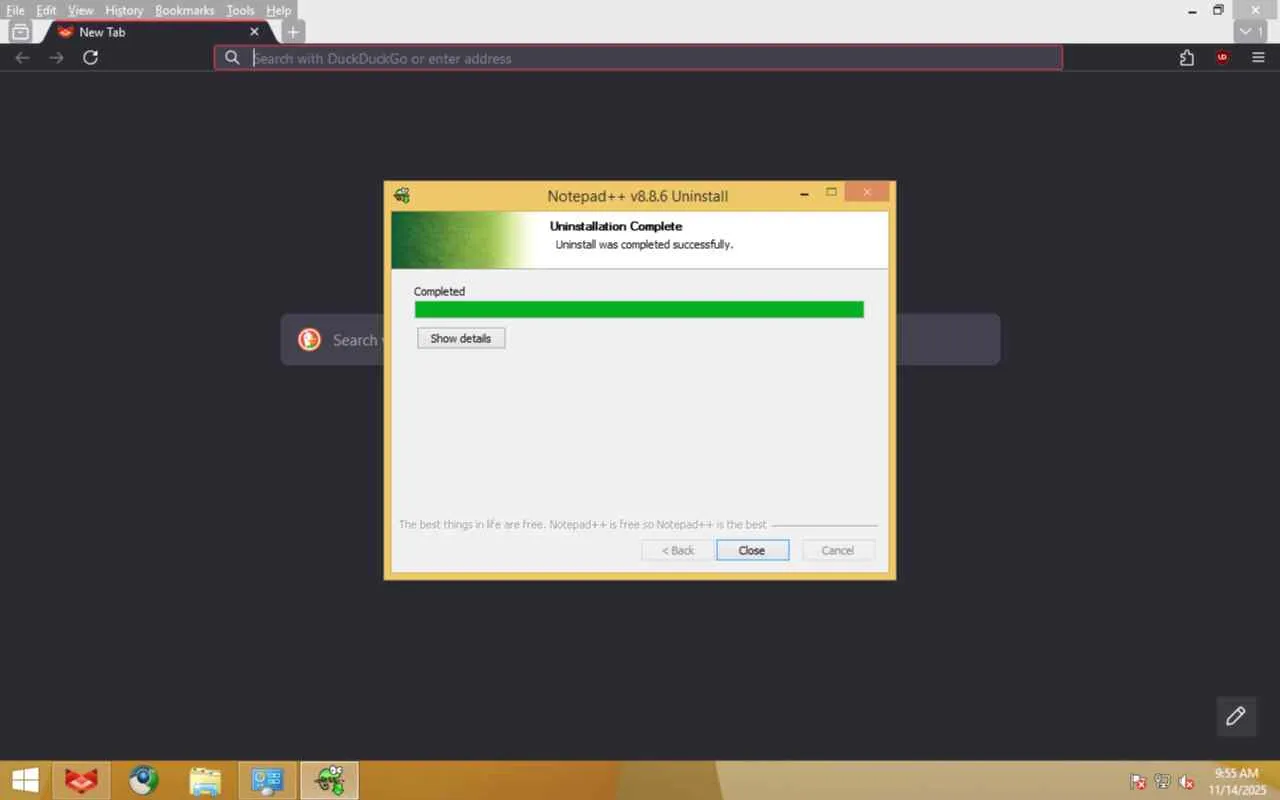Viewport: 1280px width, 800px height.
Task: Click the "Uninstallation Complete" heading
Action: [616, 226]
